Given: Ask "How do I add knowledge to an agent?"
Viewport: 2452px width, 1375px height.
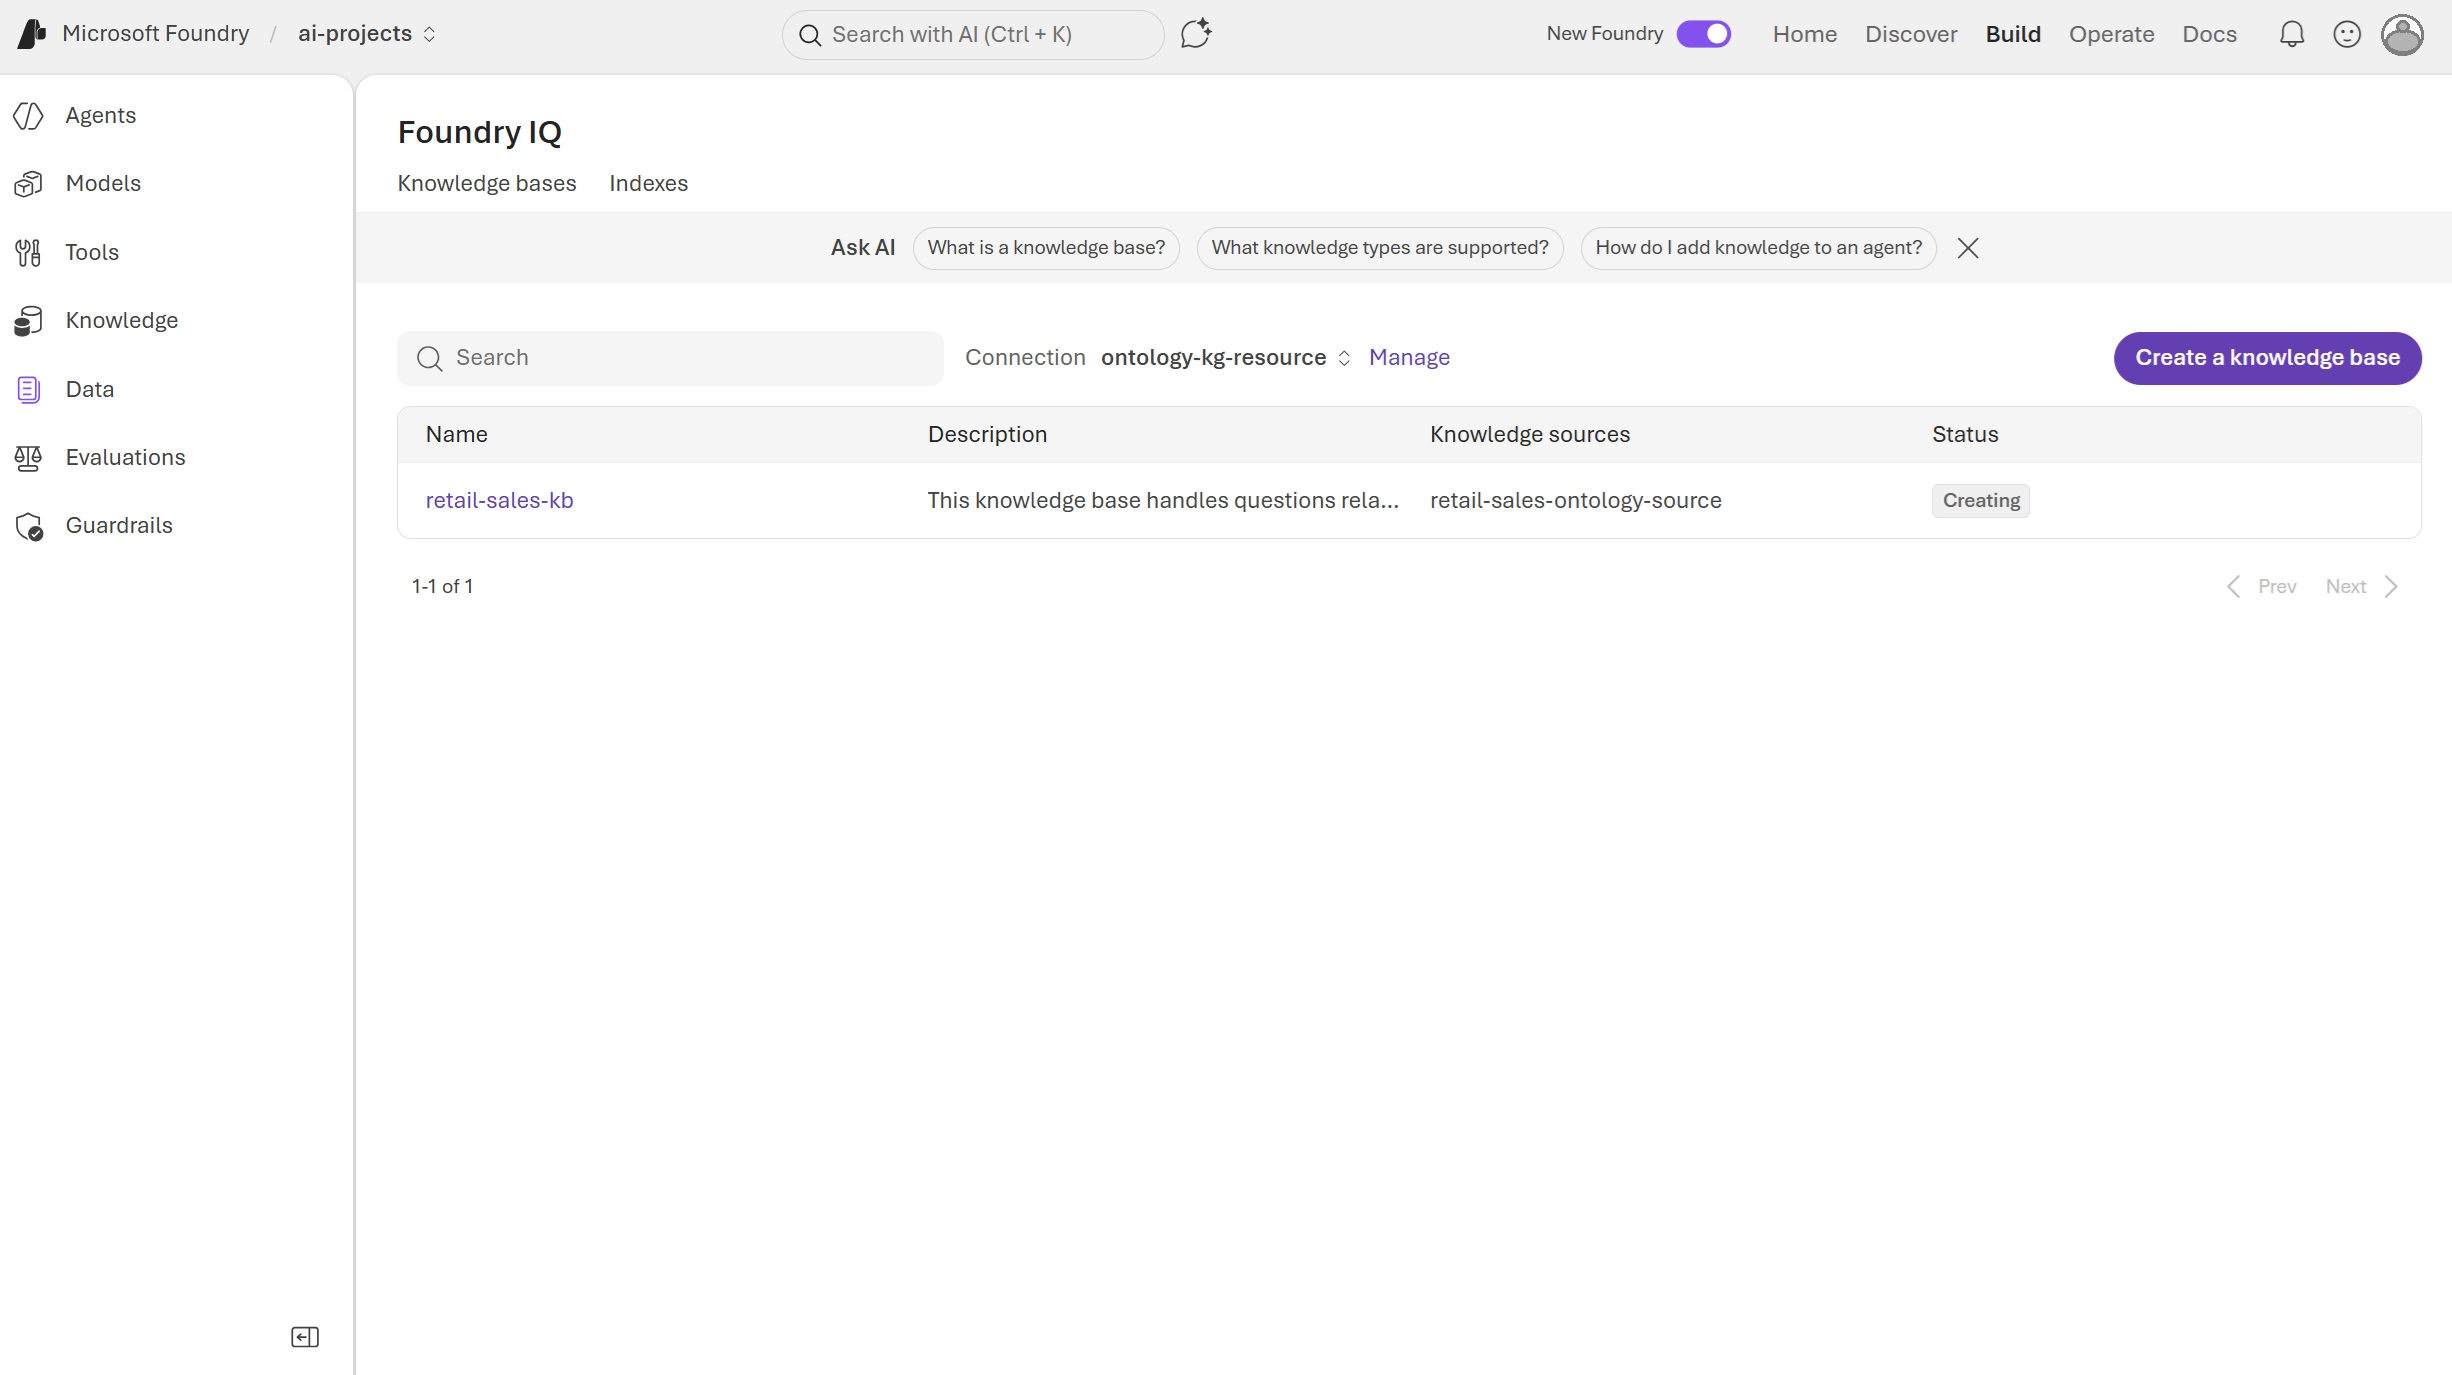Looking at the screenshot, I should (x=1758, y=248).
